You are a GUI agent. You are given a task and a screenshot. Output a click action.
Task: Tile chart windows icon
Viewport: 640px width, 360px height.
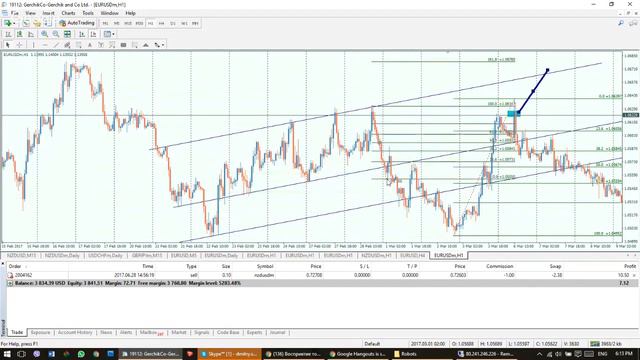pos(67,34)
